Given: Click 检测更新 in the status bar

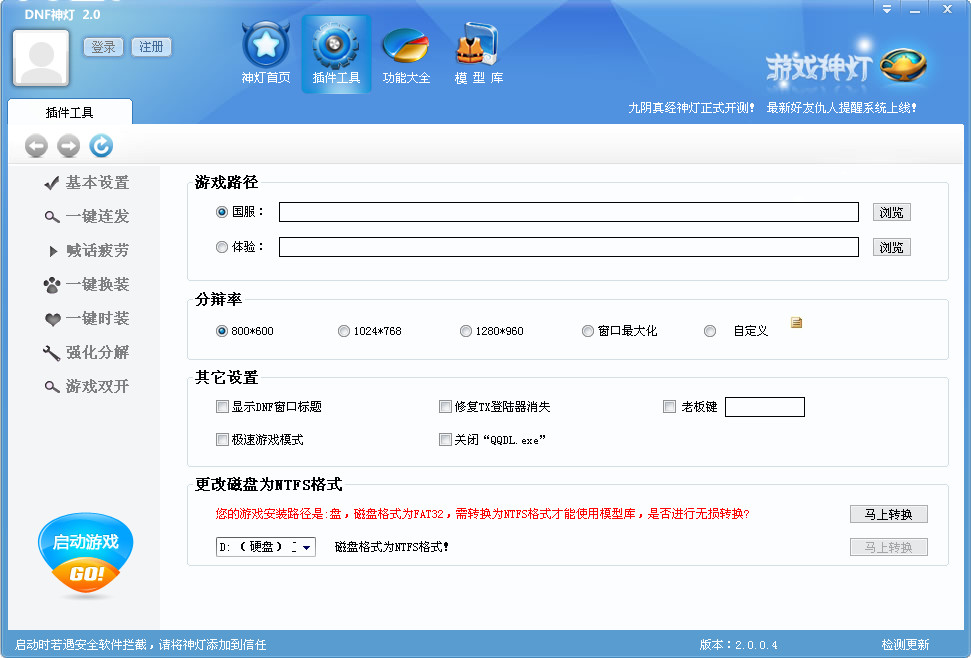Looking at the screenshot, I should (x=905, y=645).
